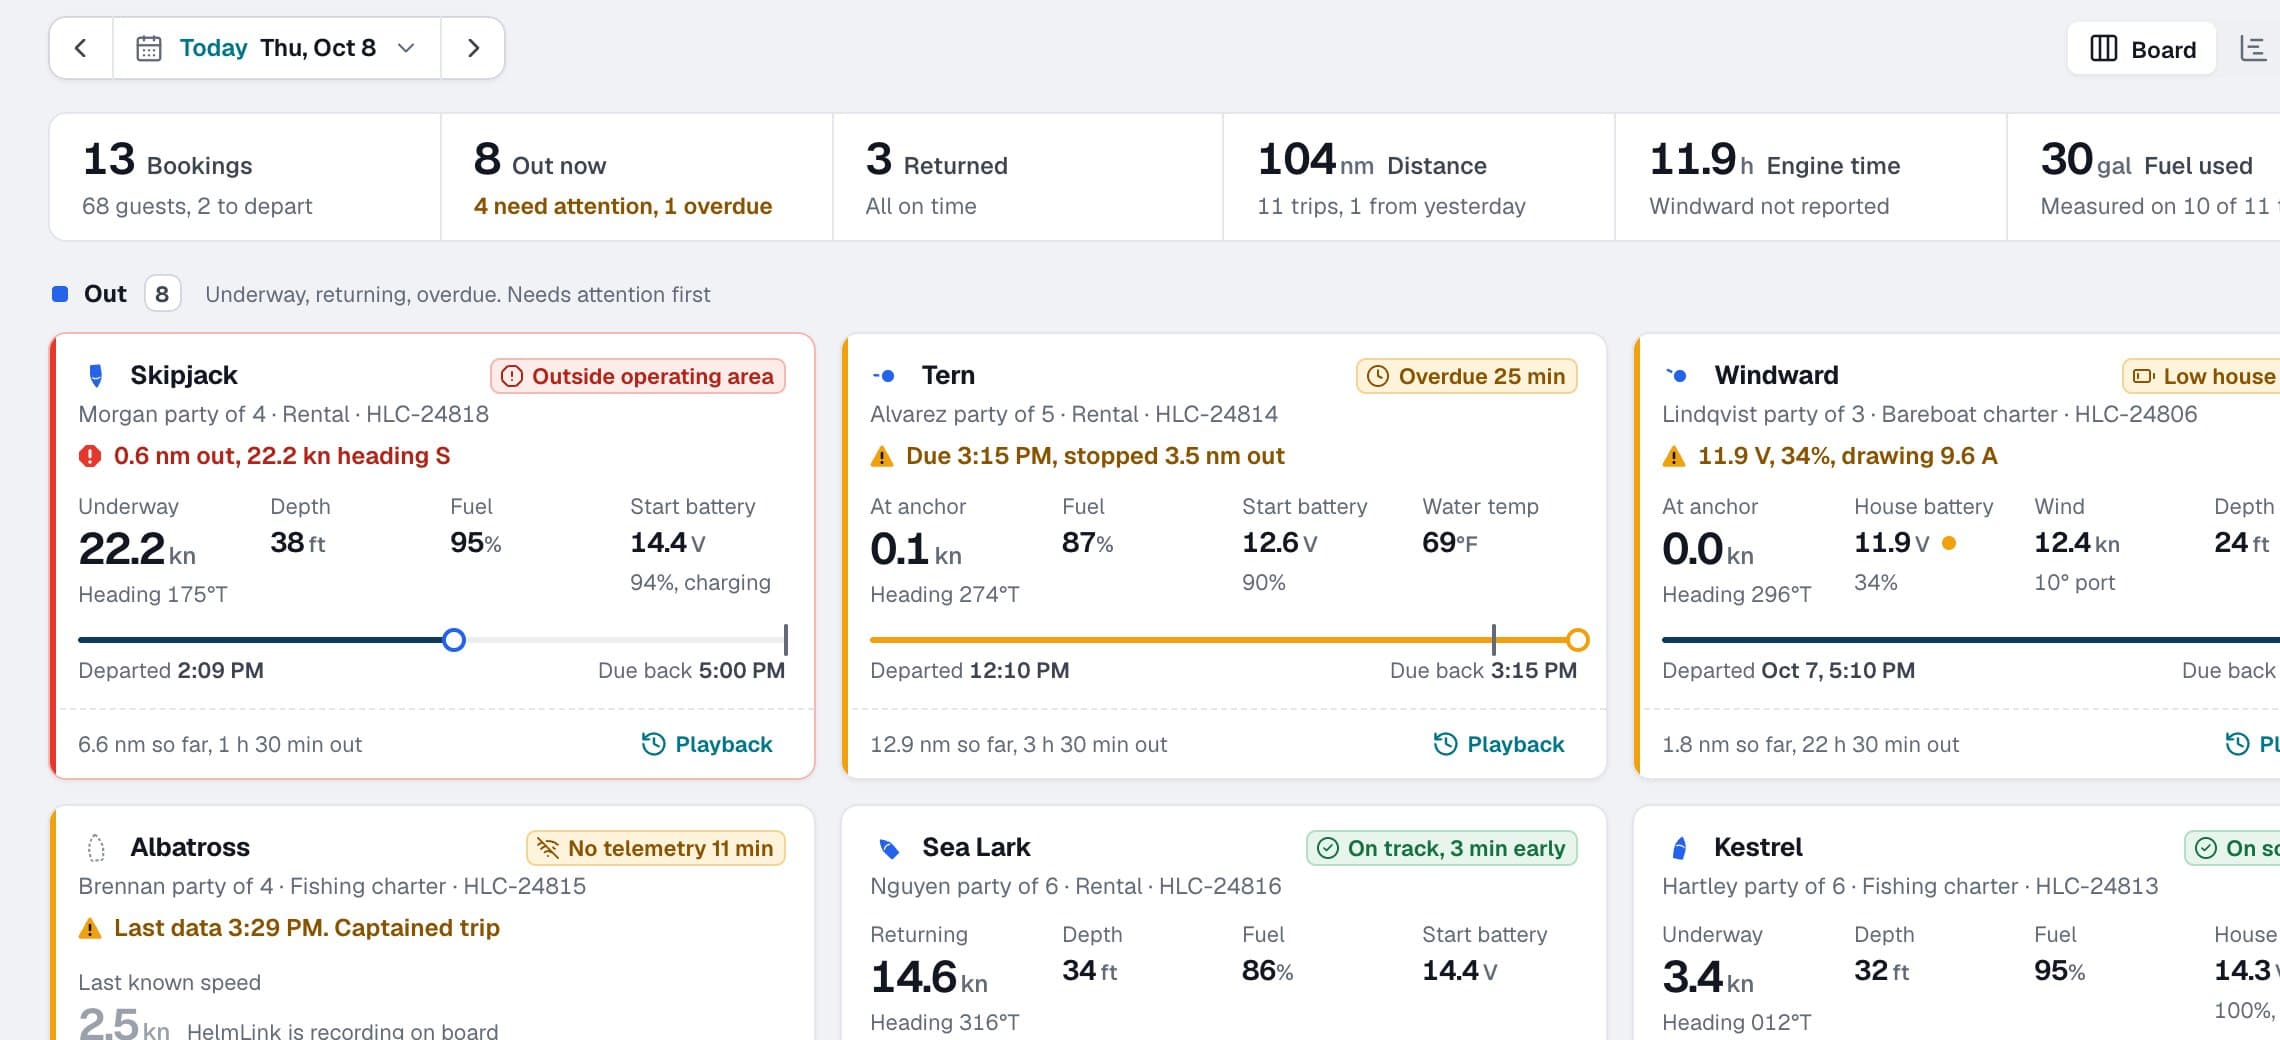
Task: Click Windward vessel heading icon
Action: (x=1677, y=376)
